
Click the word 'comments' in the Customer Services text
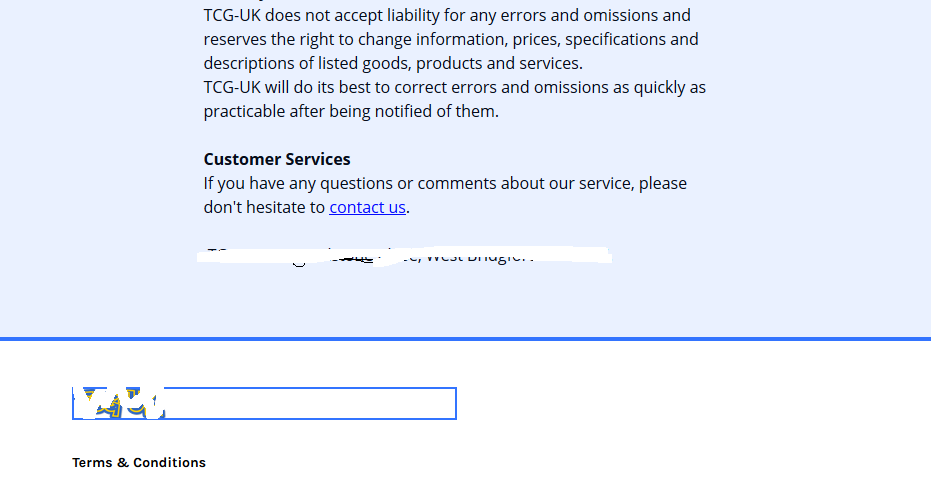click(x=457, y=183)
